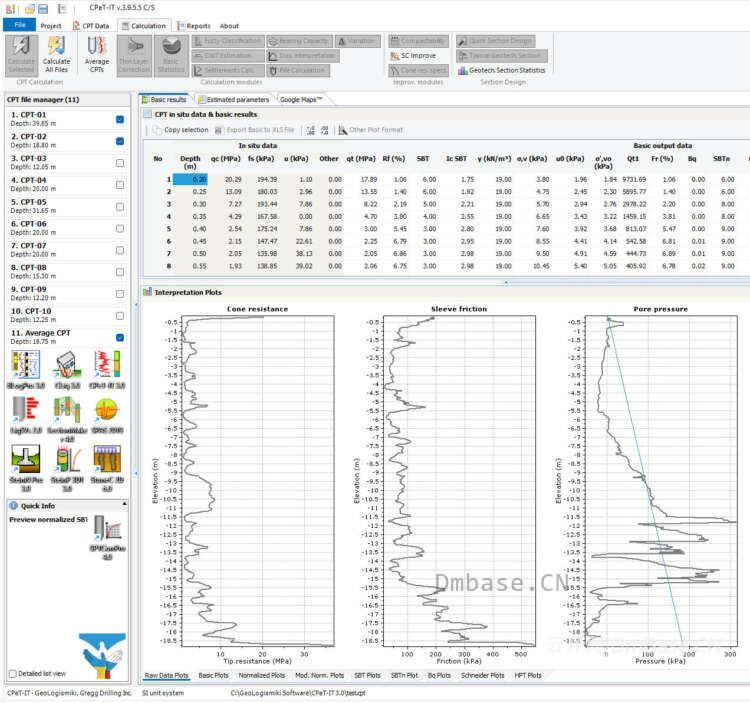Open the SBTn Plot tab

(x=404, y=675)
